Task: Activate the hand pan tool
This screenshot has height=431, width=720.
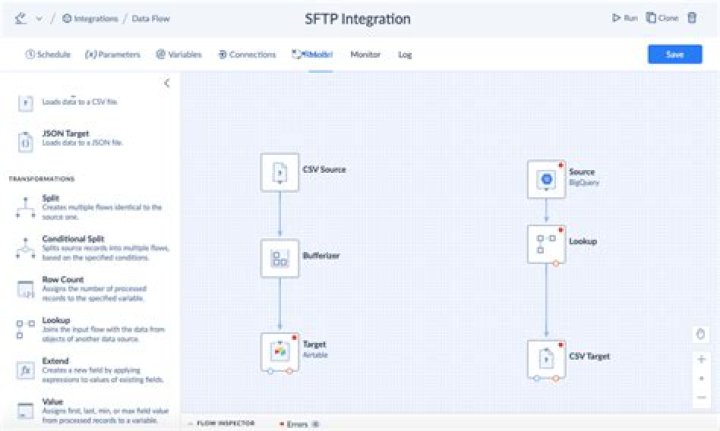Action: (701, 334)
